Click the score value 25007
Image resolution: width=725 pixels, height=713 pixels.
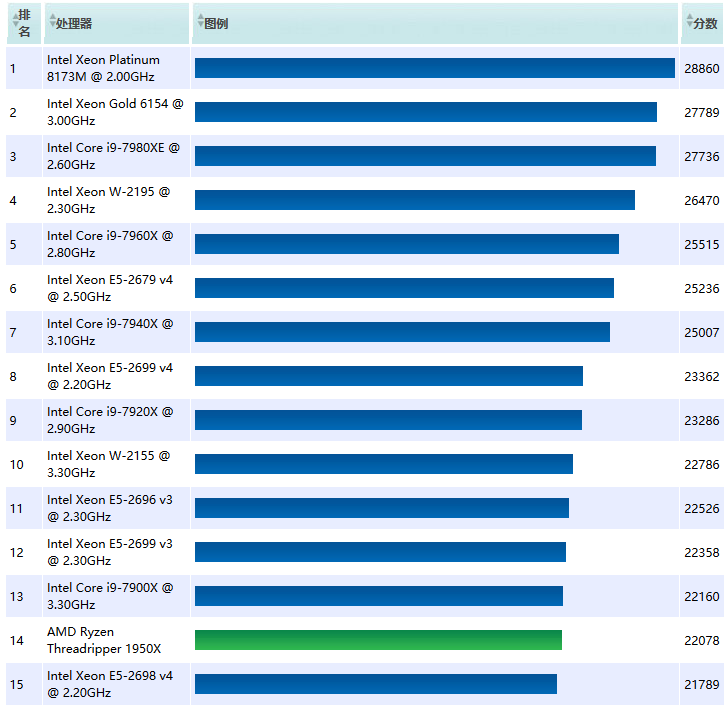click(701, 332)
